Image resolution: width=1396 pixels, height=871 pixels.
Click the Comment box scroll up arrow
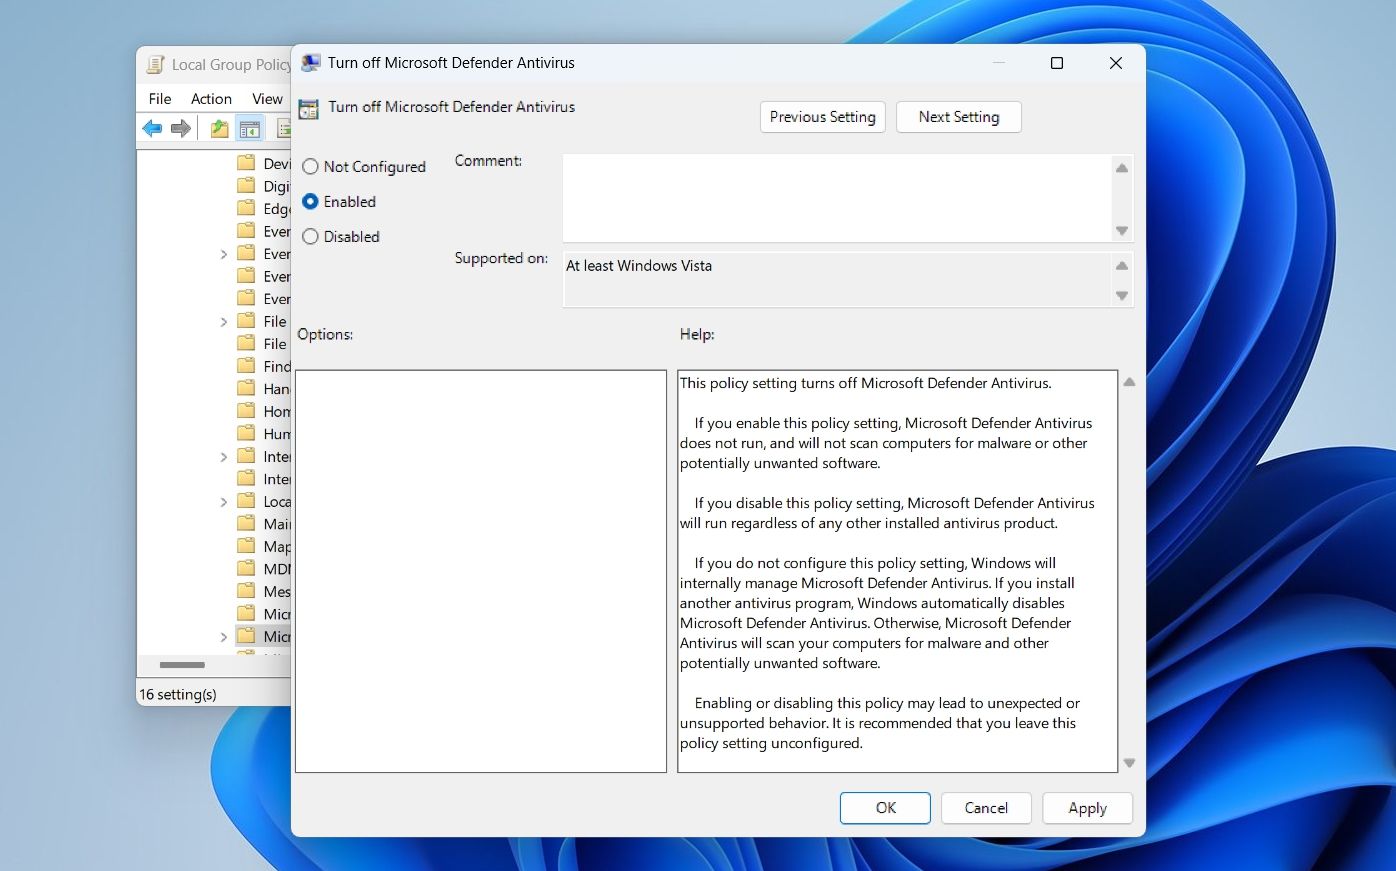[x=1122, y=168]
